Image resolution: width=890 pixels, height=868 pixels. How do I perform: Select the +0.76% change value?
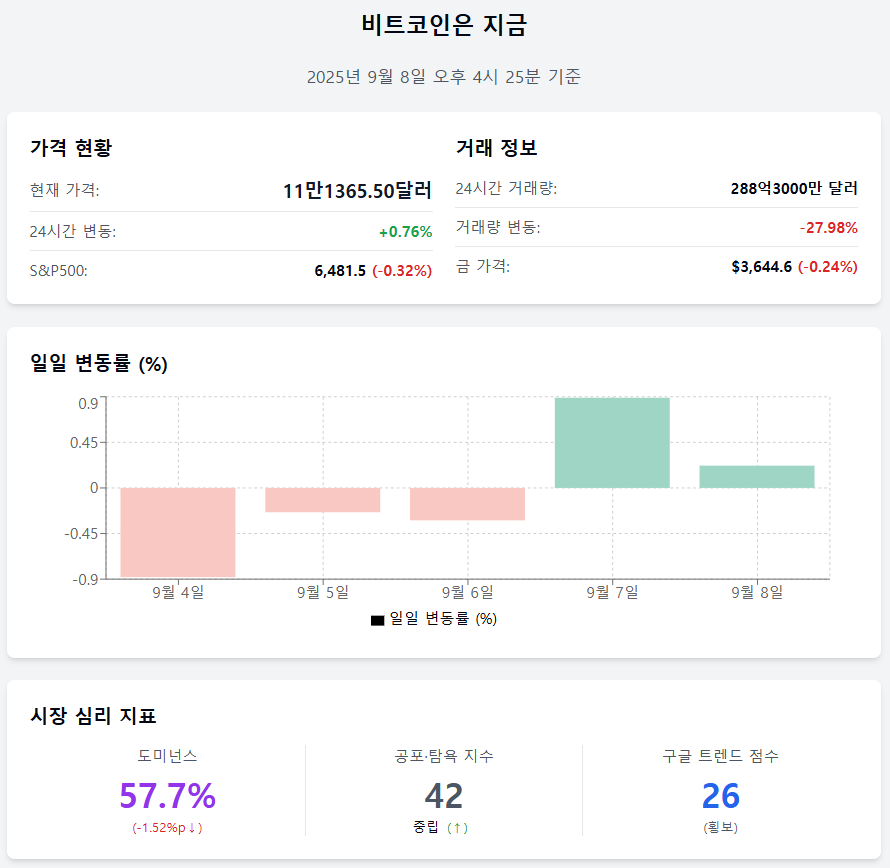(406, 232)
